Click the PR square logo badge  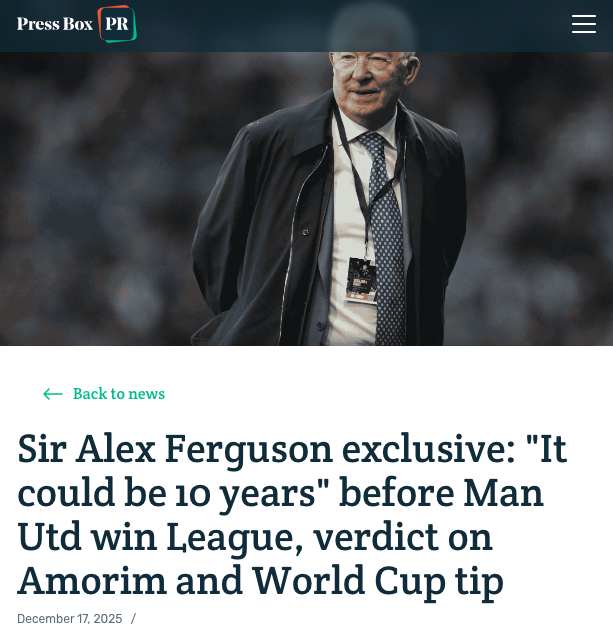click(x=117, y=24)
